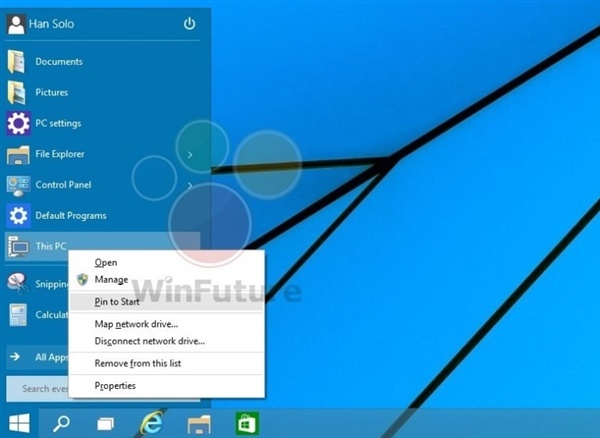Screen dimensions: 600x438
Task: Expand the File Explorer jump list chevron
Action: point(190,155)
